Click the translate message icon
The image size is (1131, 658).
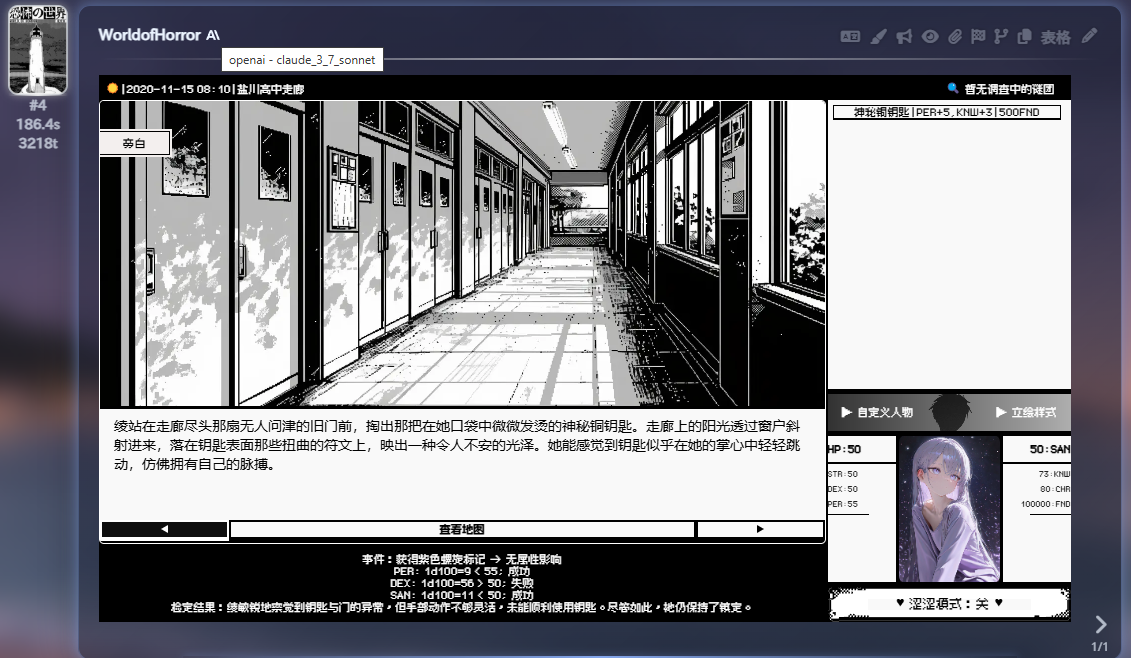pos(850,36)
